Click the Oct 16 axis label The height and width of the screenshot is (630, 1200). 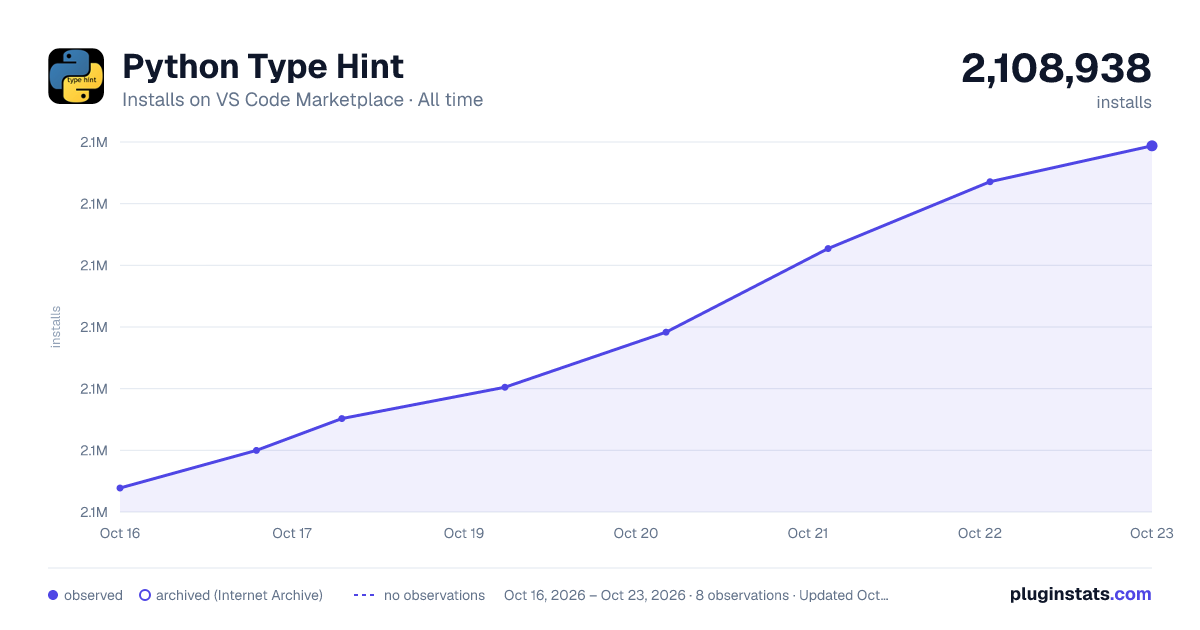120,533
